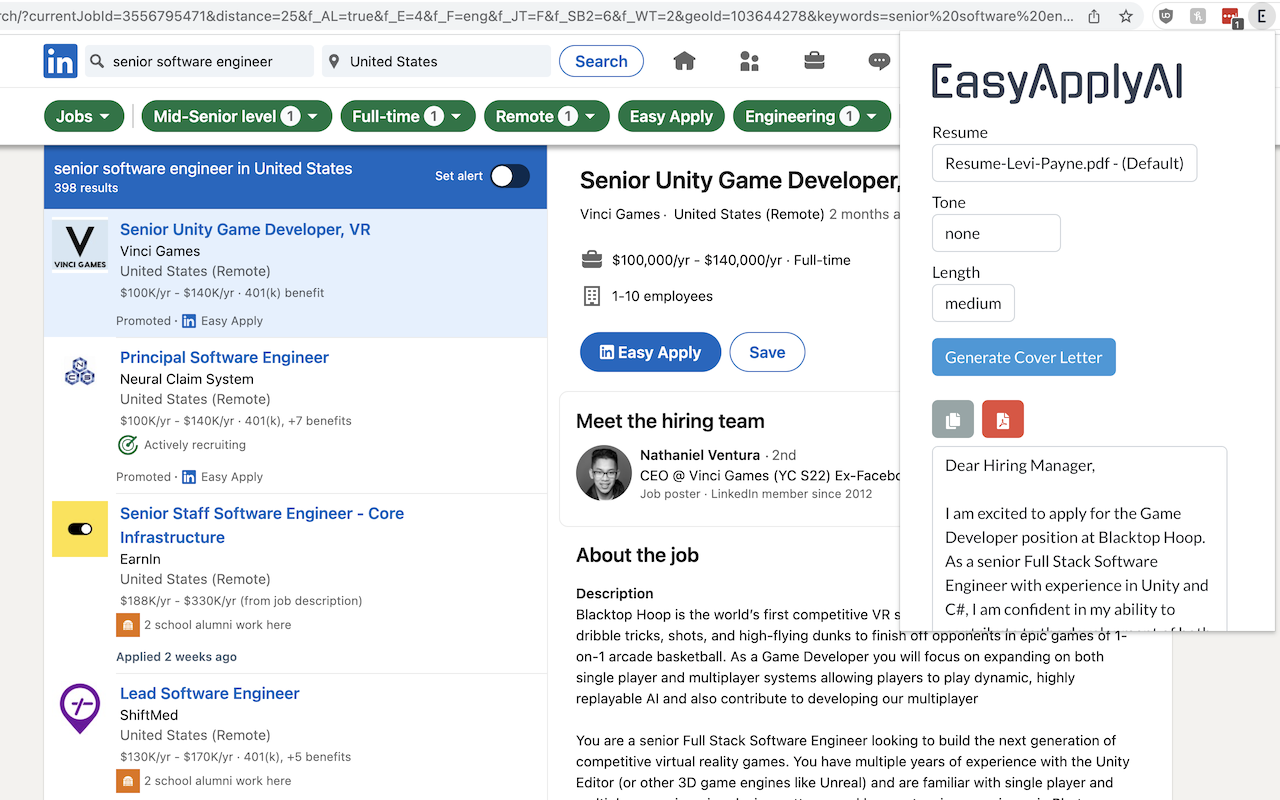This screenshot has height=800, width=1280.
Task: Open the Mid-Senior level filter dropdown
Action: (x=236, y=116)
